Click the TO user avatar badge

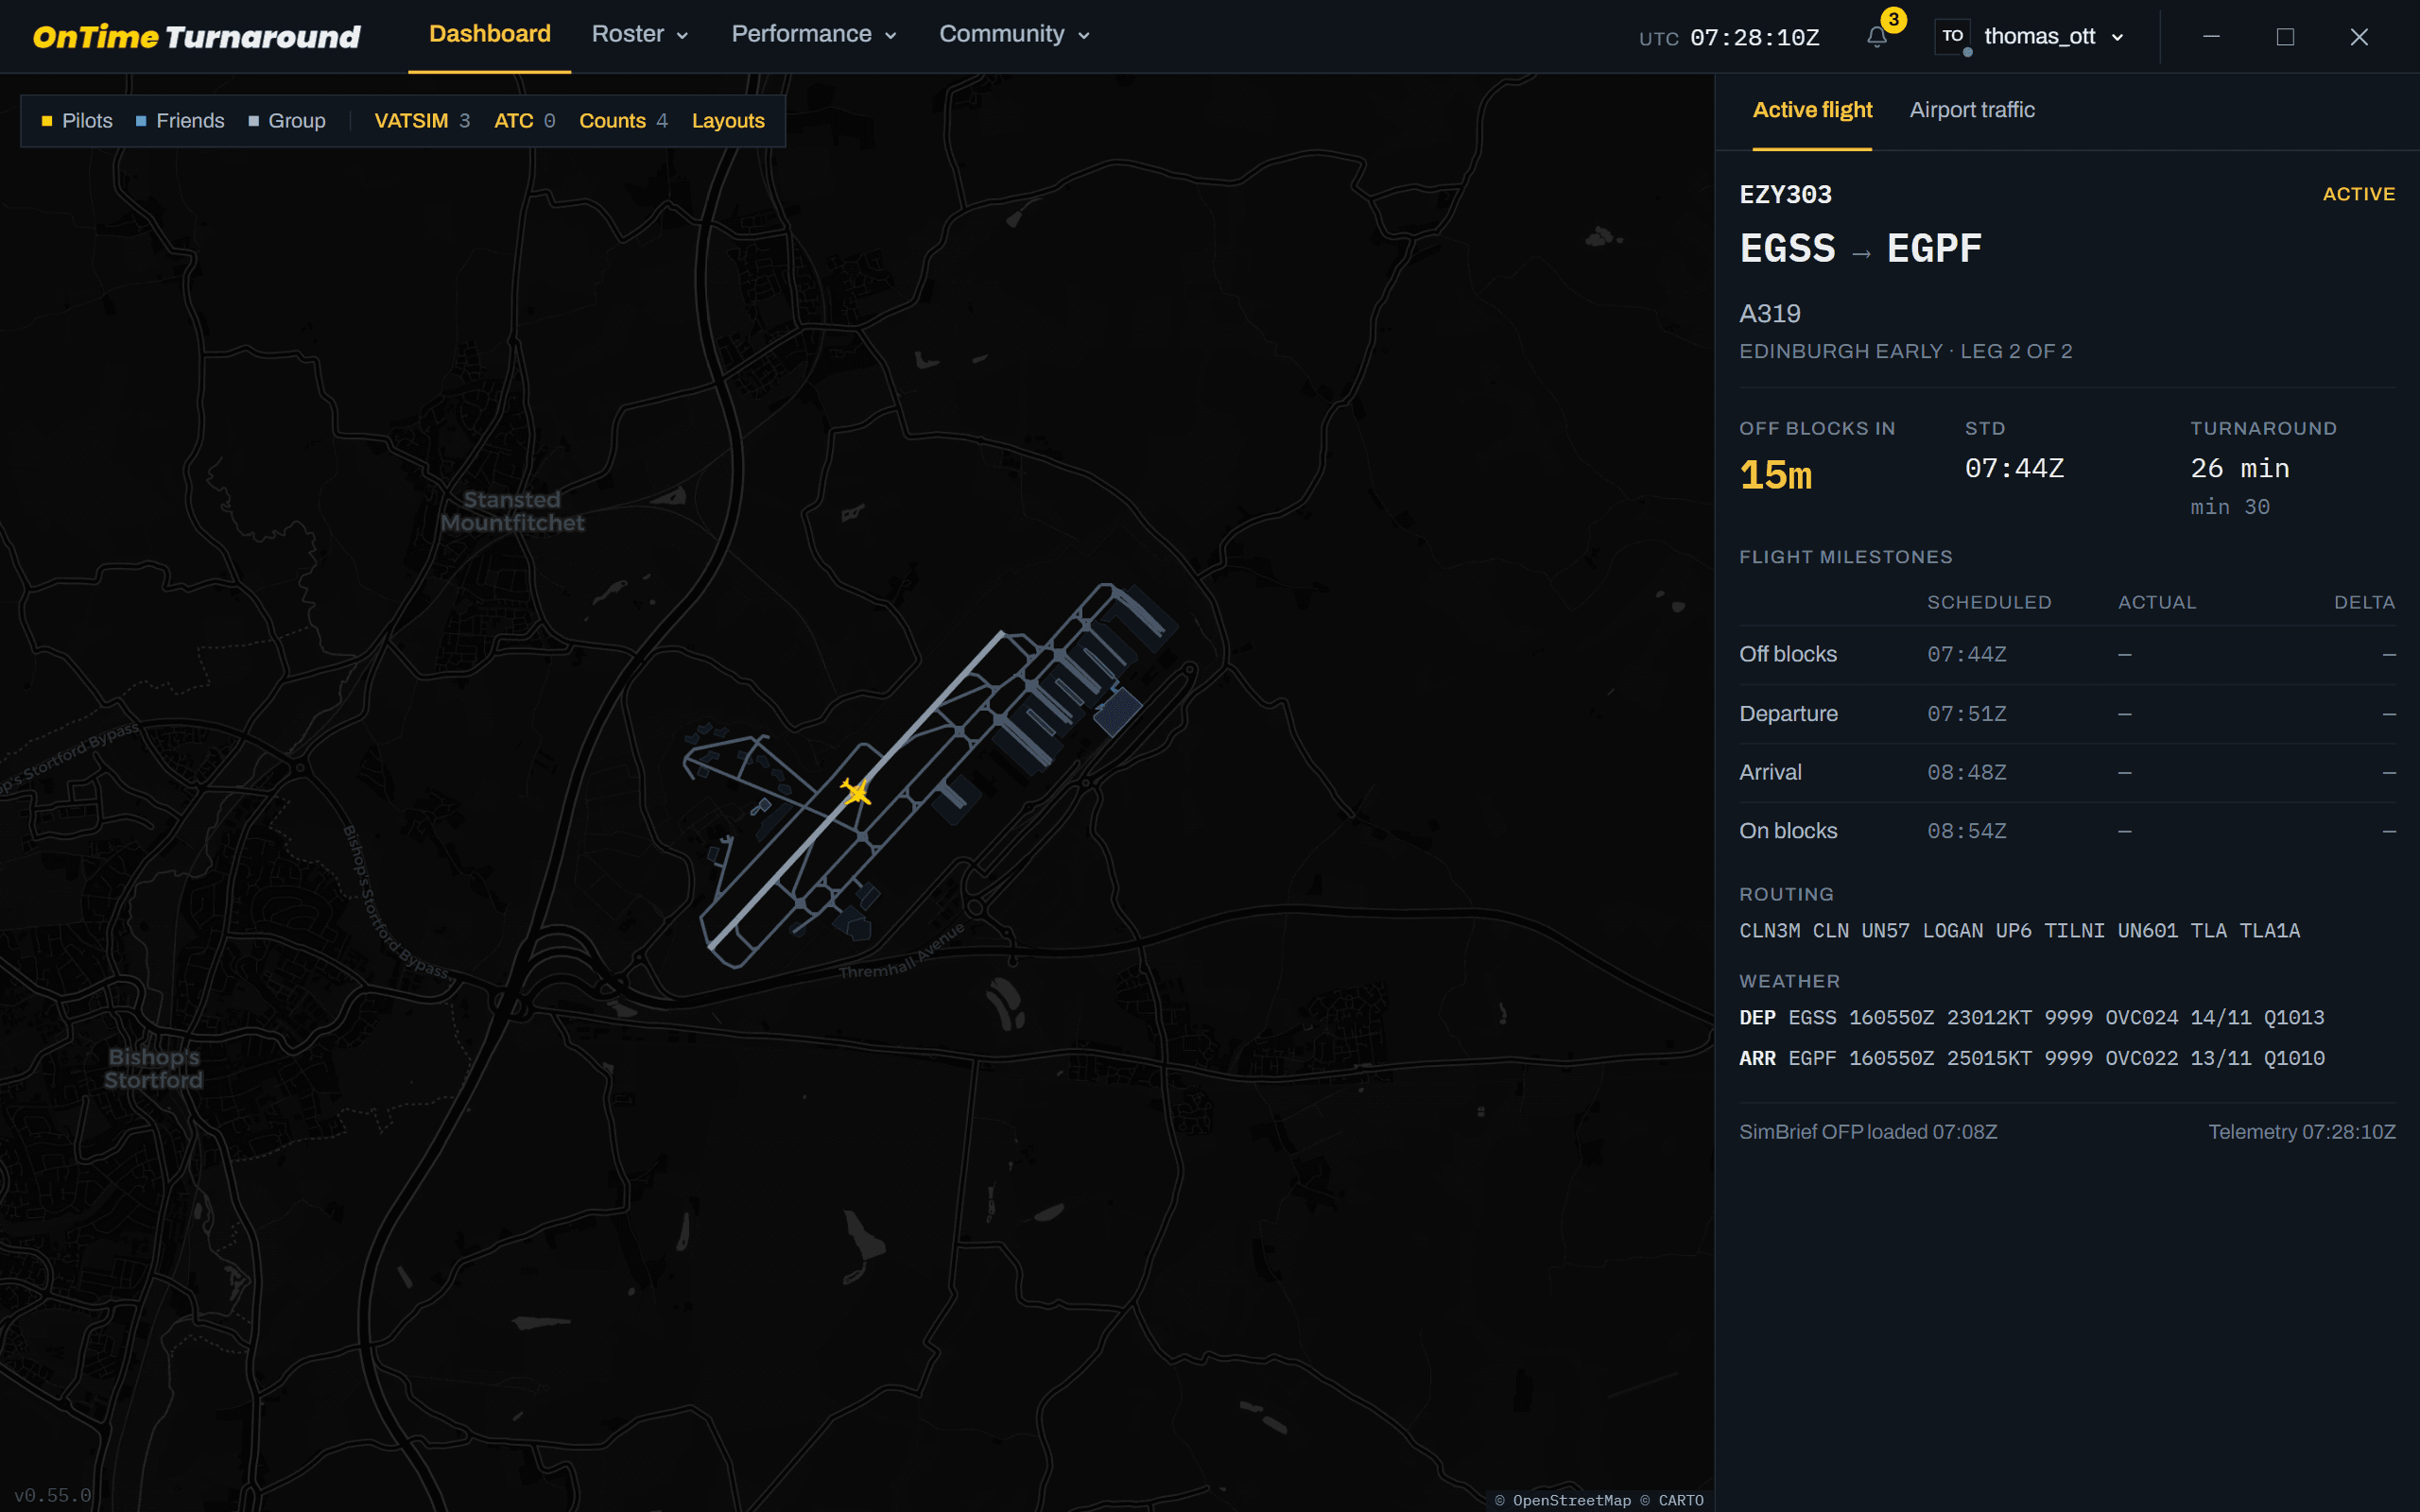coord(1952,36)
